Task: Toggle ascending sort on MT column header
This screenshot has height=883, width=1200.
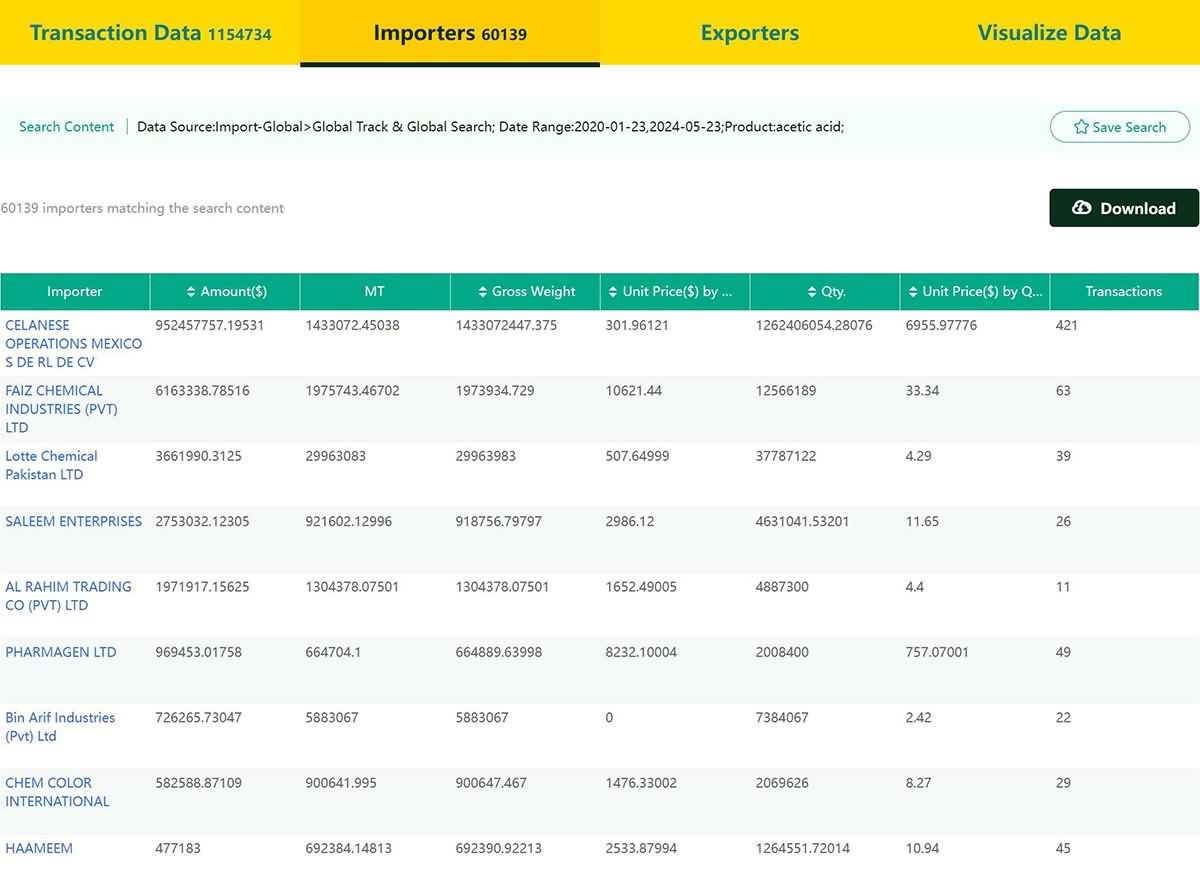Action: [375, 291]
